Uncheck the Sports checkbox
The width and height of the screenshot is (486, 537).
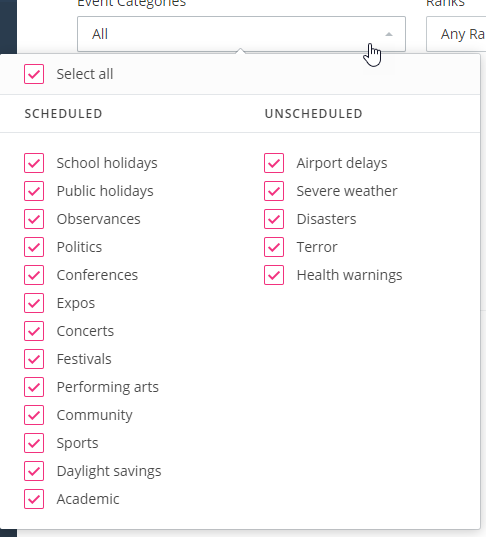pyautogui.click(x=34, y=443)
